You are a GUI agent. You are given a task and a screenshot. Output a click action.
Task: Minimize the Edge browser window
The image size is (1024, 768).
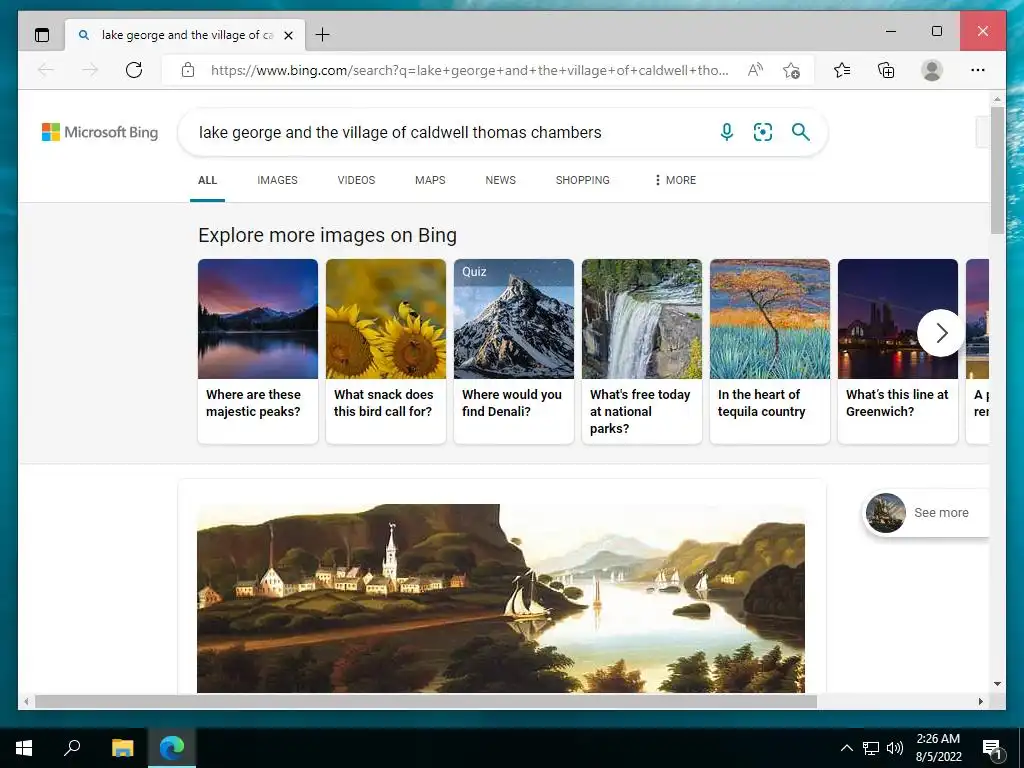(x=891, y=31)
